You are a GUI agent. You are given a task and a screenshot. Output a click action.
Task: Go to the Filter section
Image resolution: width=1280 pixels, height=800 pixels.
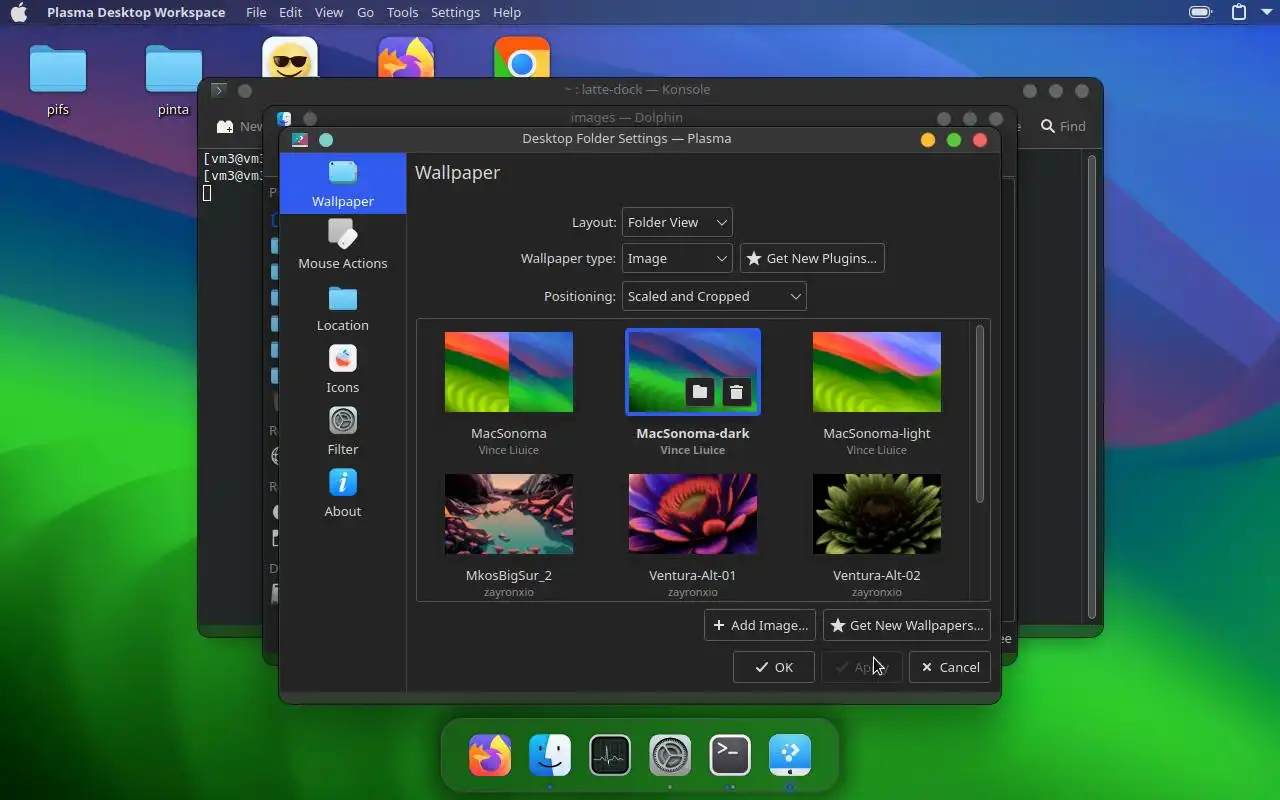[x=343, y=432]
